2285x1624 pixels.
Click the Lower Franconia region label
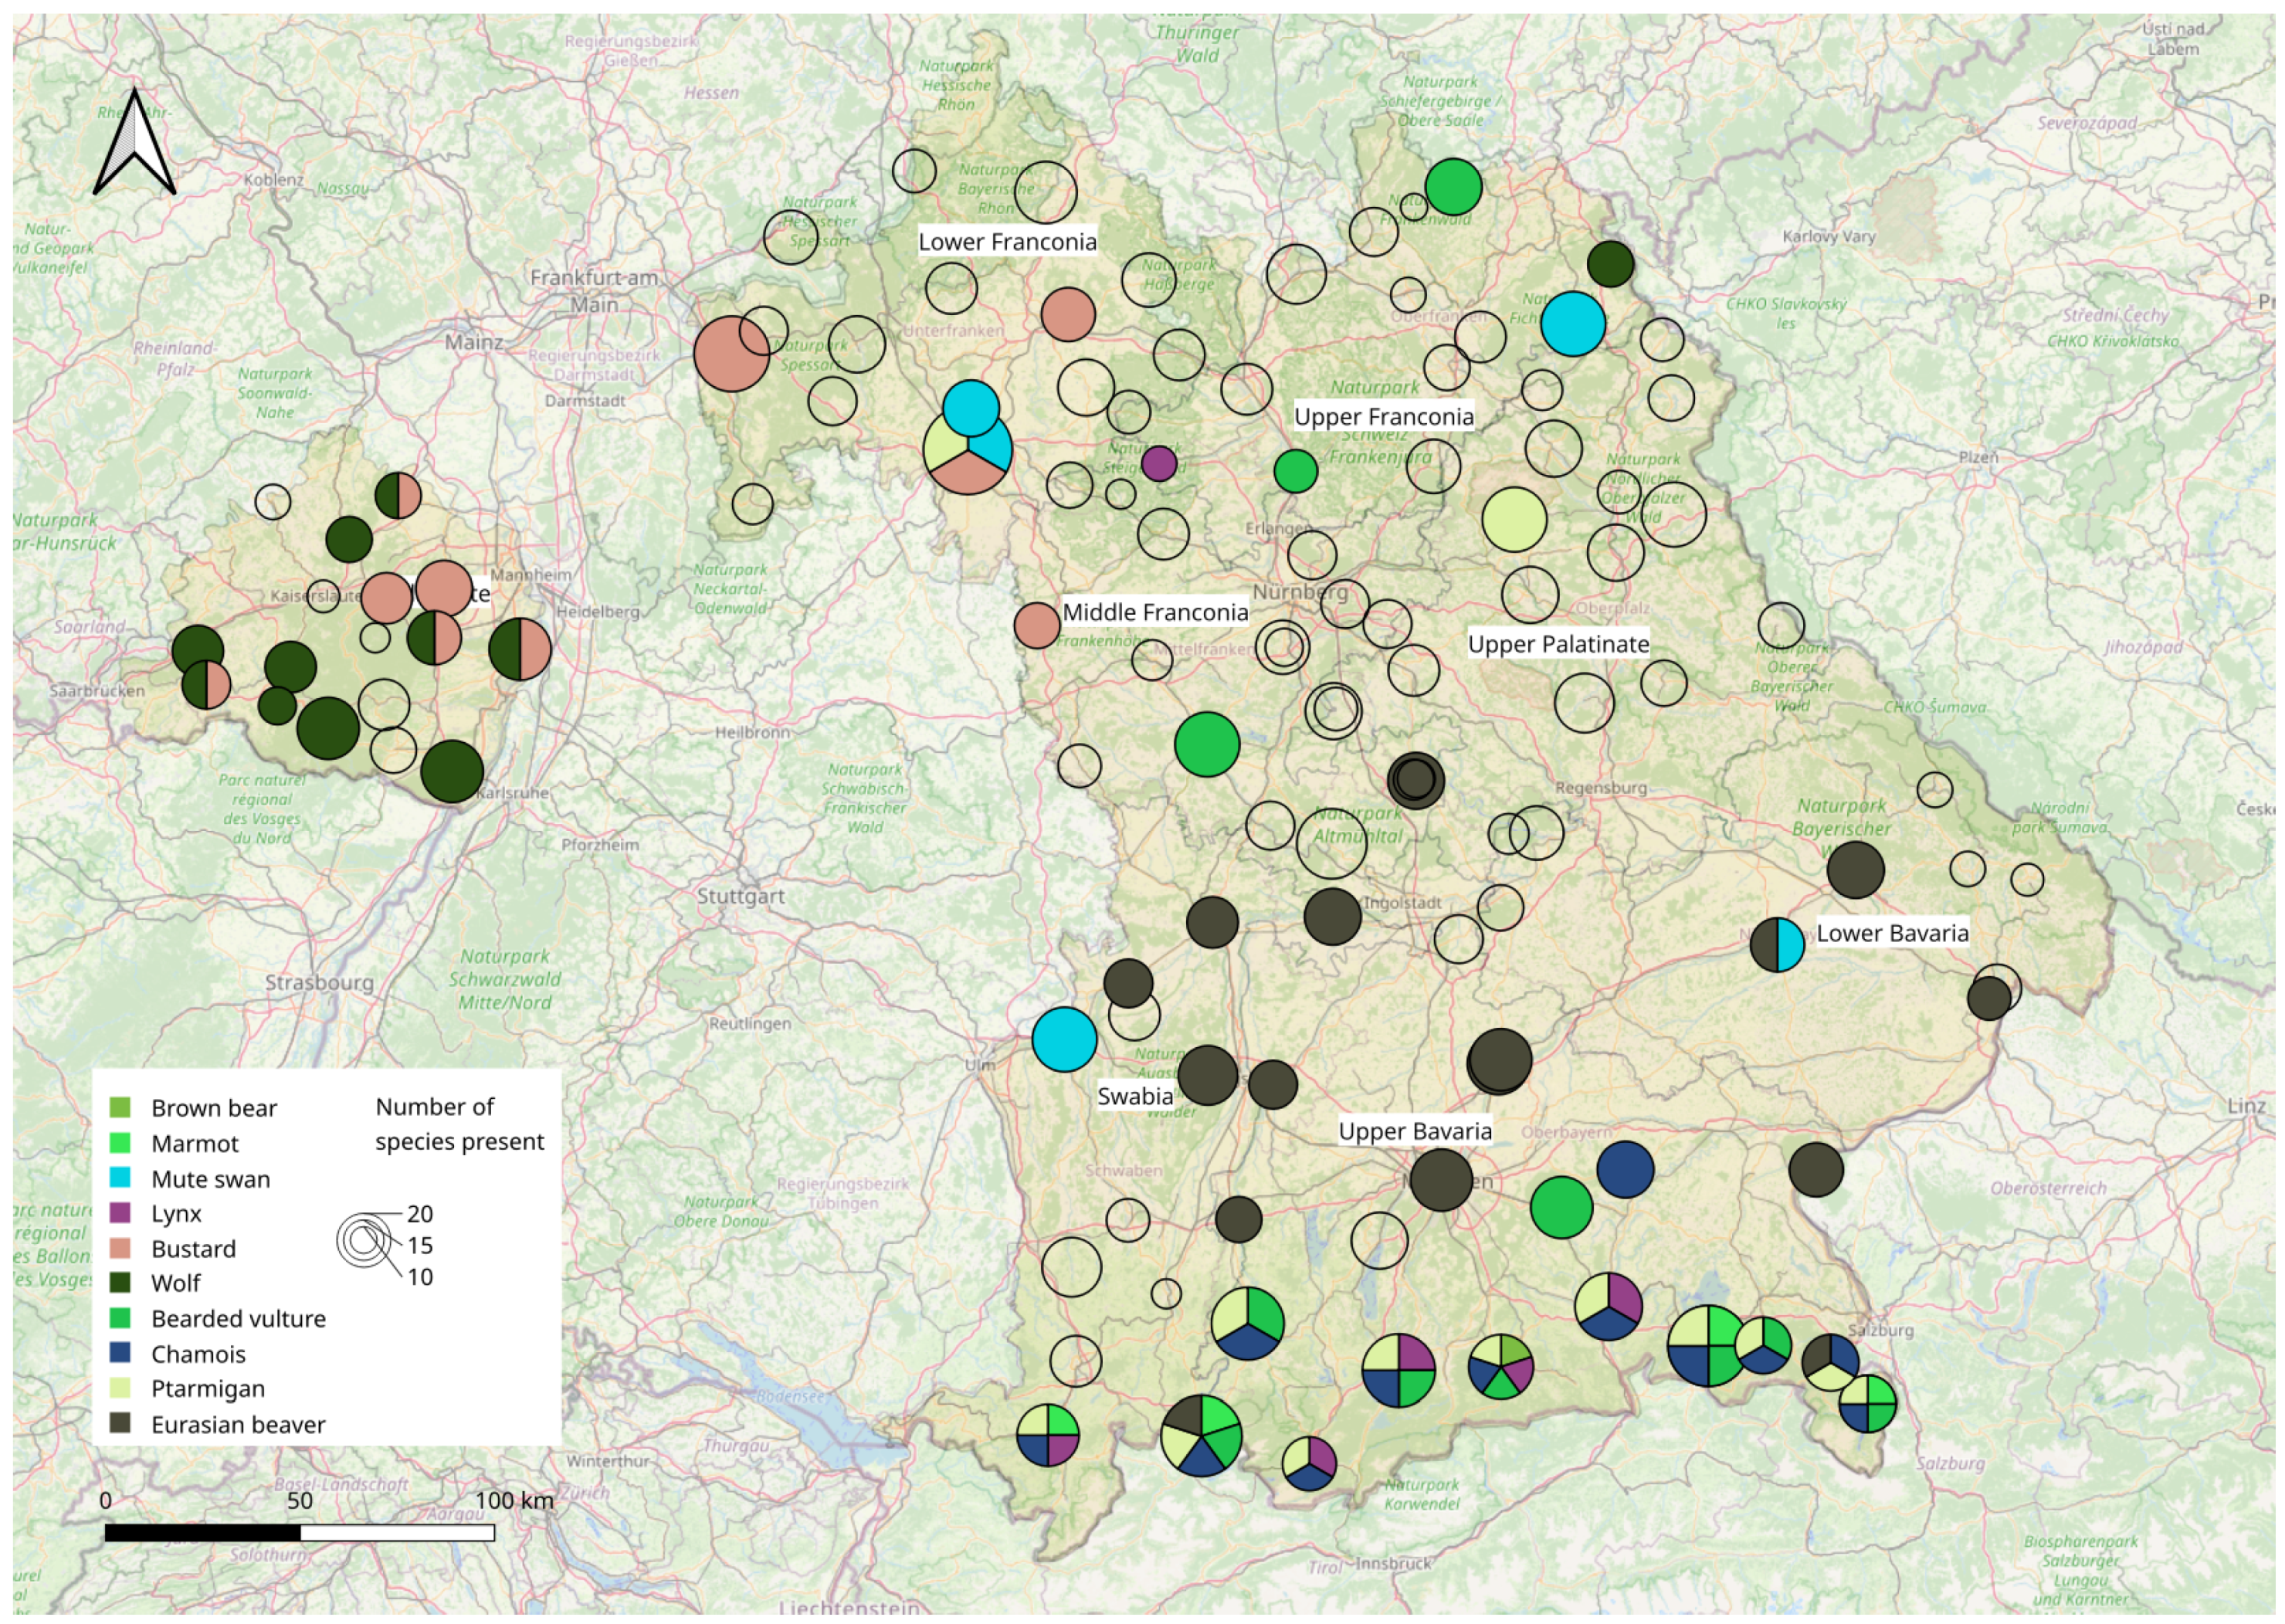pos(1007,242)
